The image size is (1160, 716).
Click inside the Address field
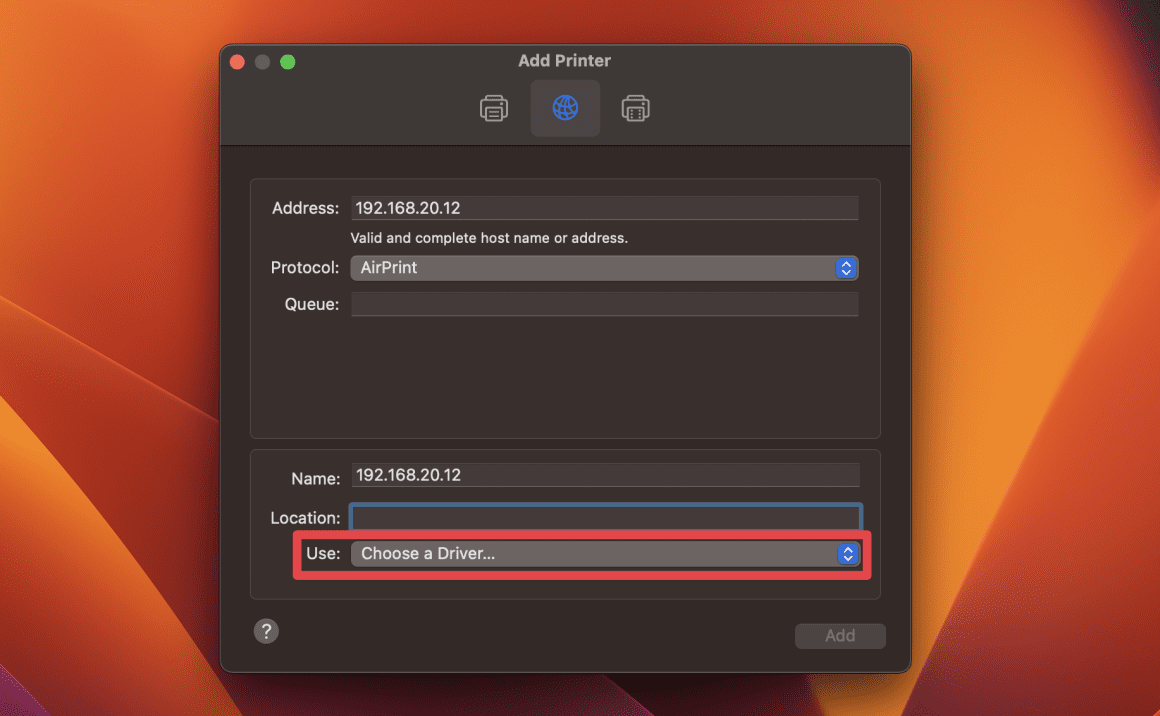[x=605, y=207]
